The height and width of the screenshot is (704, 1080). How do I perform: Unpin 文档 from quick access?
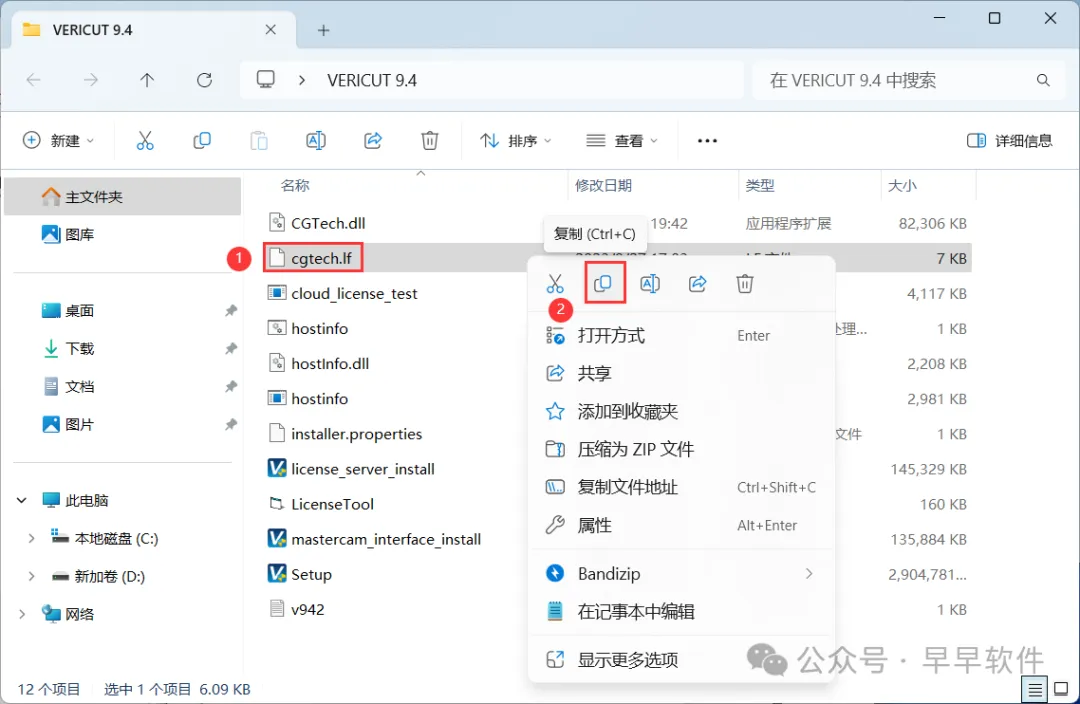pyautogui.click(x=231, y=386)
